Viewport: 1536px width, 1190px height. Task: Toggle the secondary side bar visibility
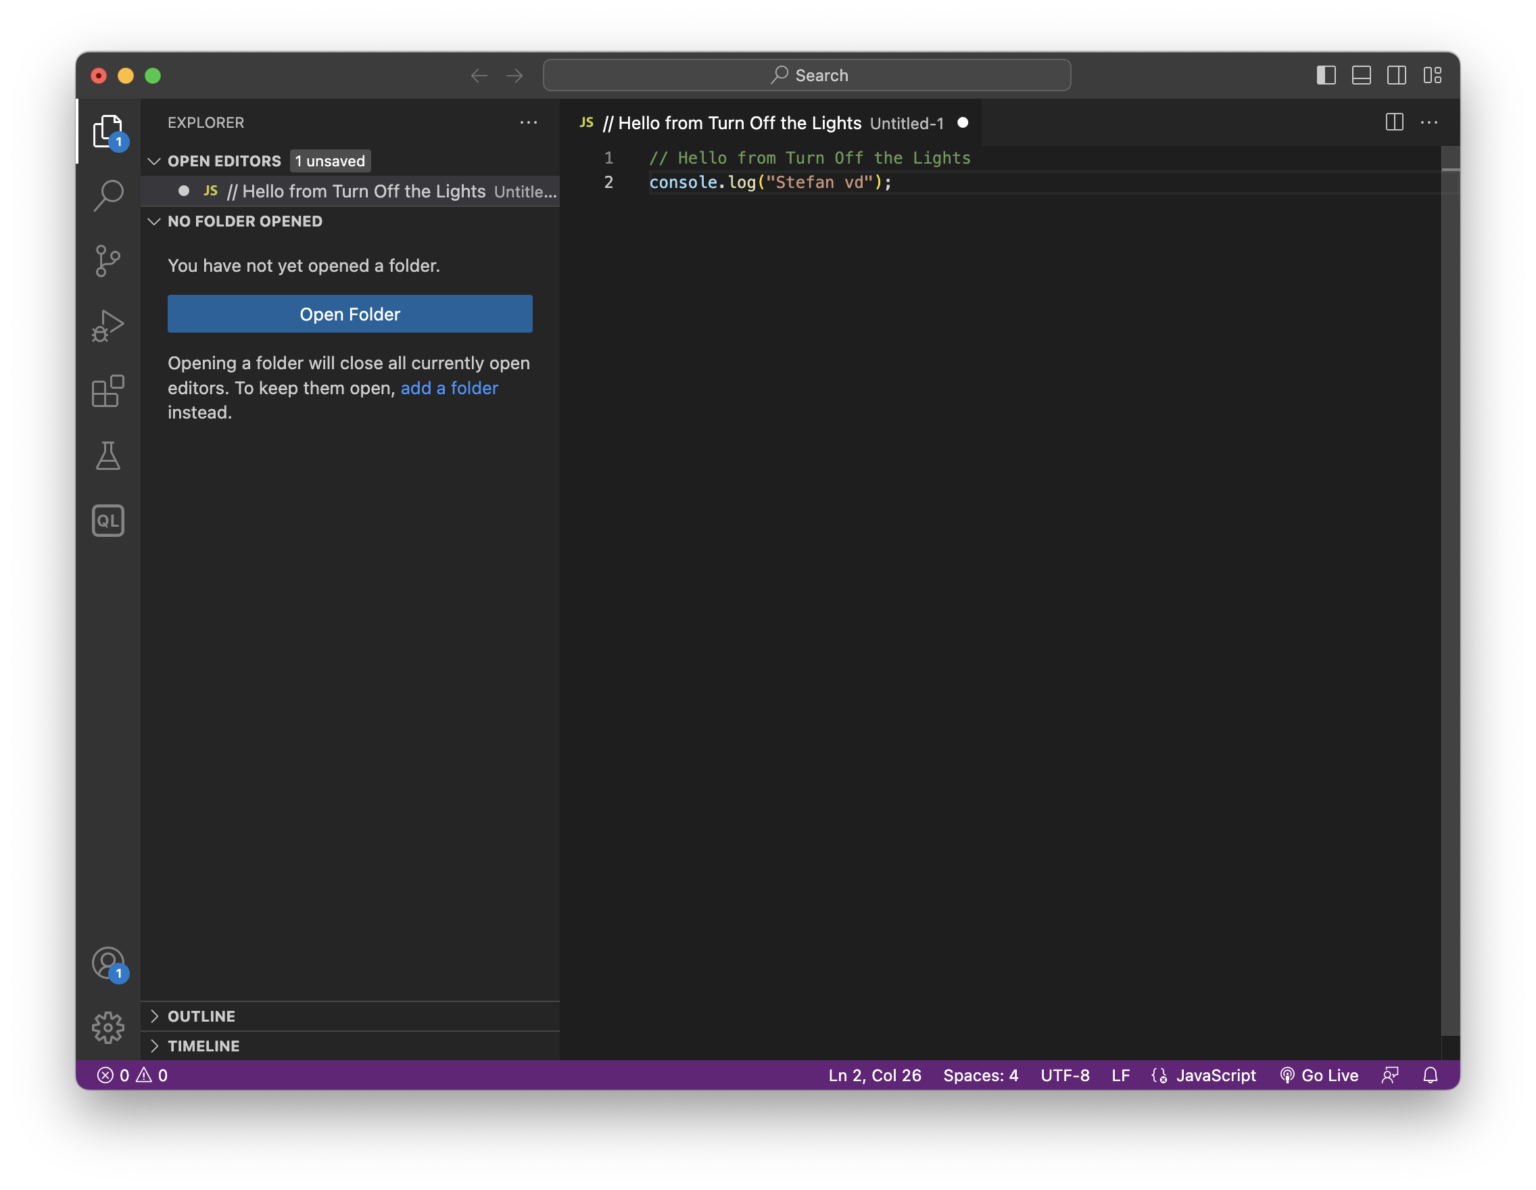[x=1397, y=75]
